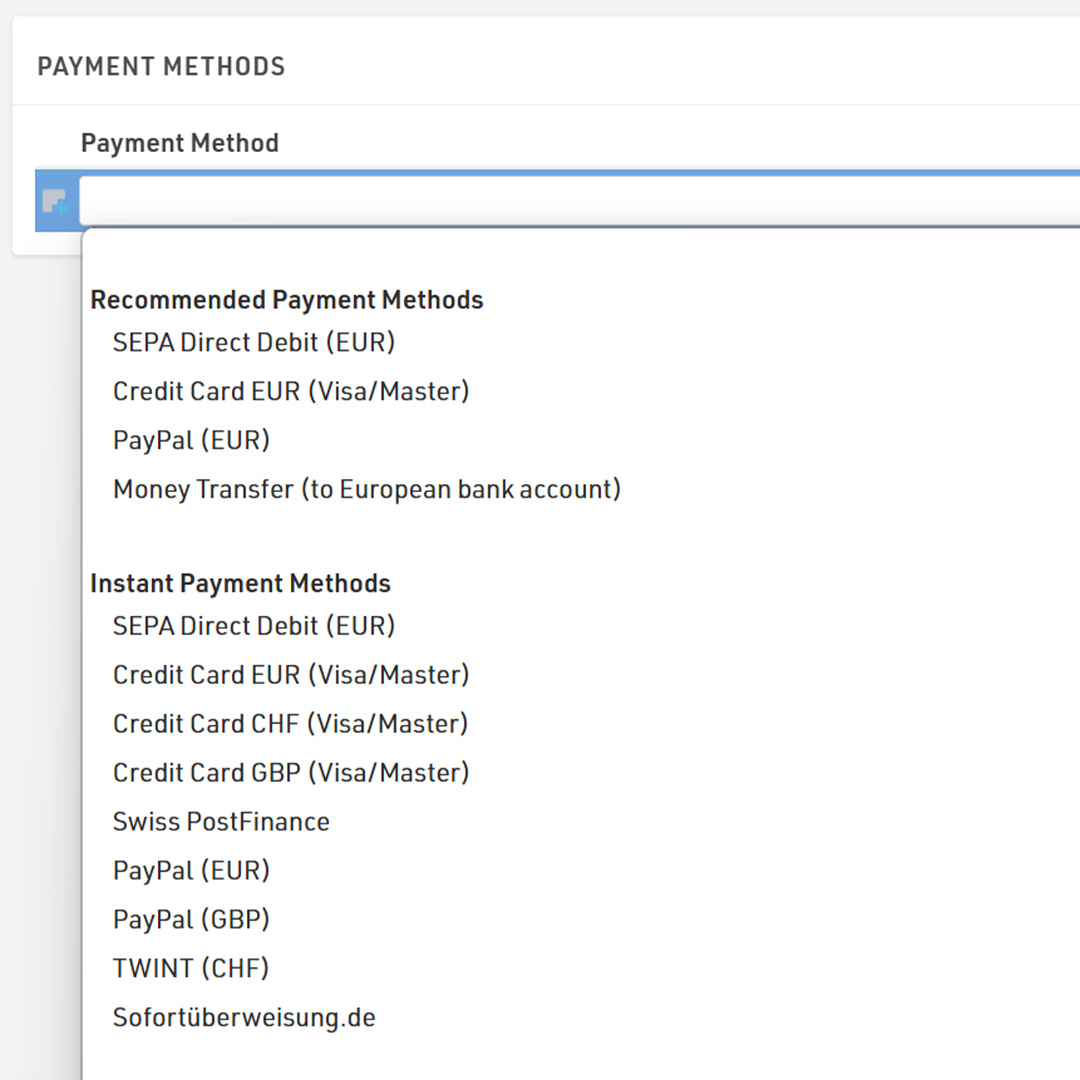Click the add payment method icon
The image size is (1080, 1080).
(55, 202)
